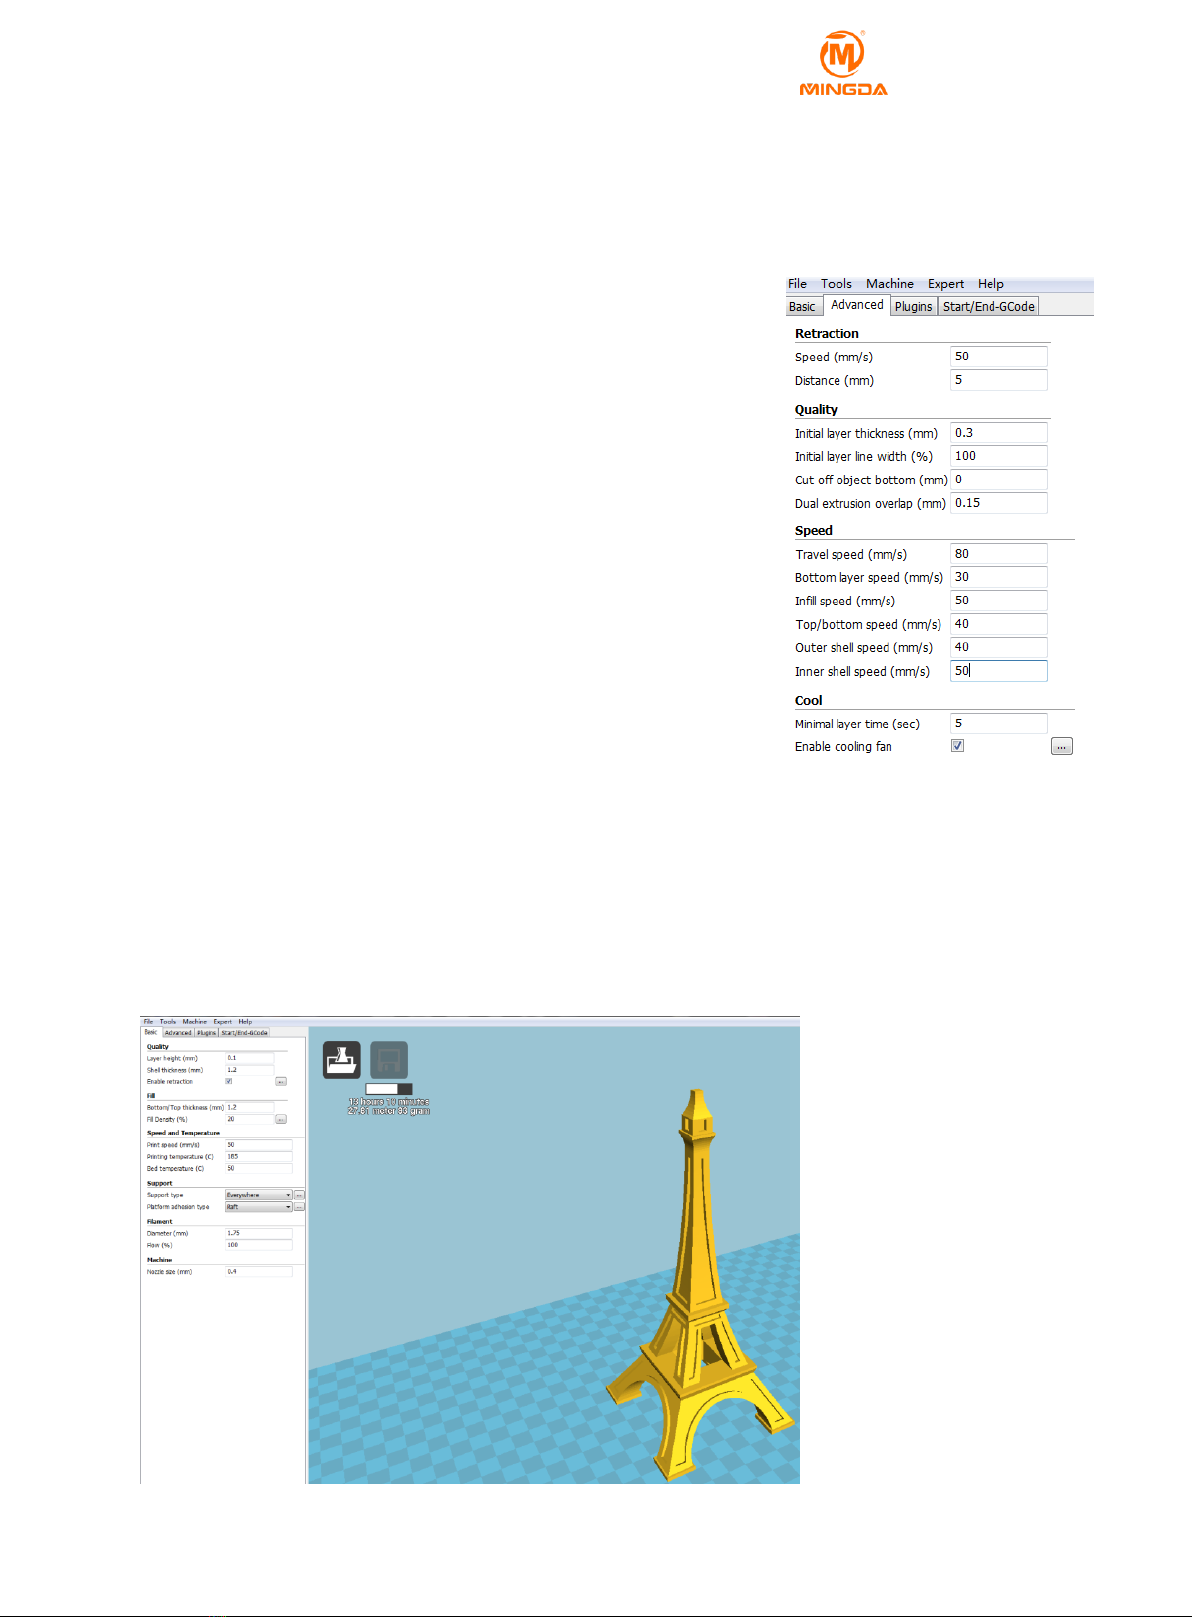
Task: Switch to Start/End-GCode tab in the large Advanced panel
Action: tap(989, 307)
